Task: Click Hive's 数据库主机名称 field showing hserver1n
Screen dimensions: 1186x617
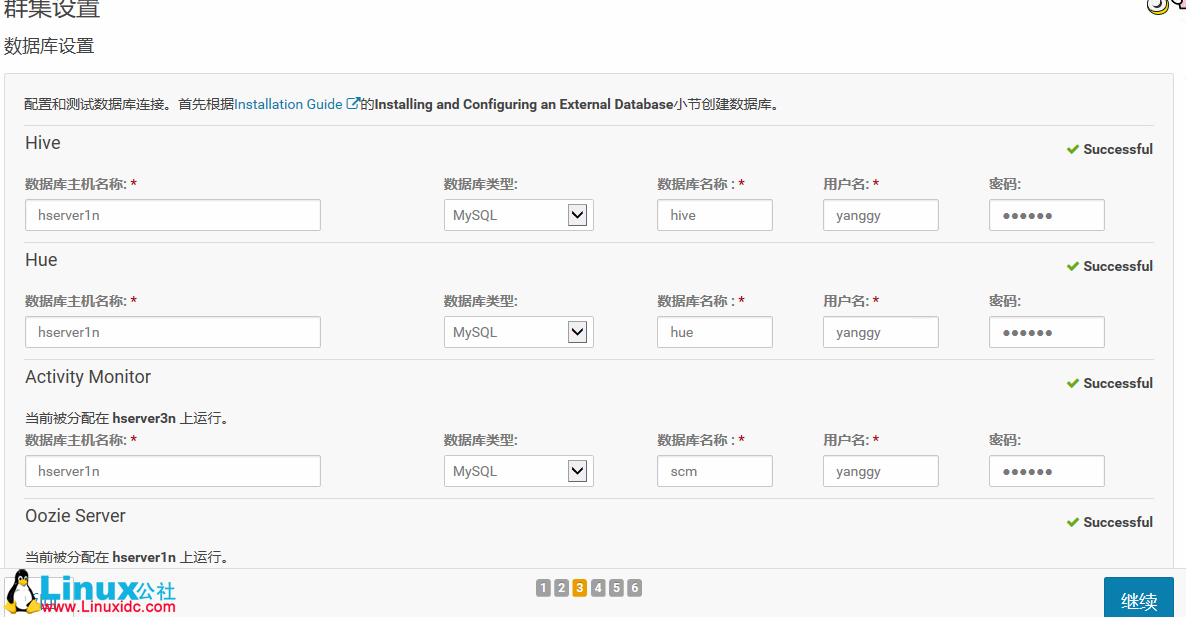Action: (x=172, y=214)
